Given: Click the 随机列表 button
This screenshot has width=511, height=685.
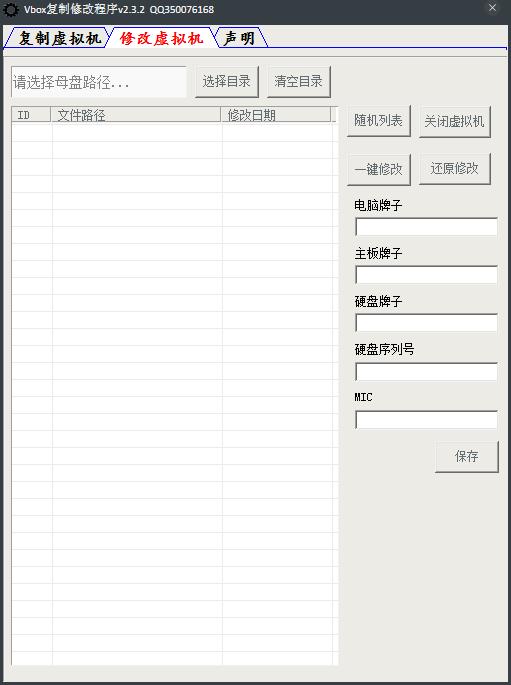Looking at the screenshot, I should coord(379,121).
